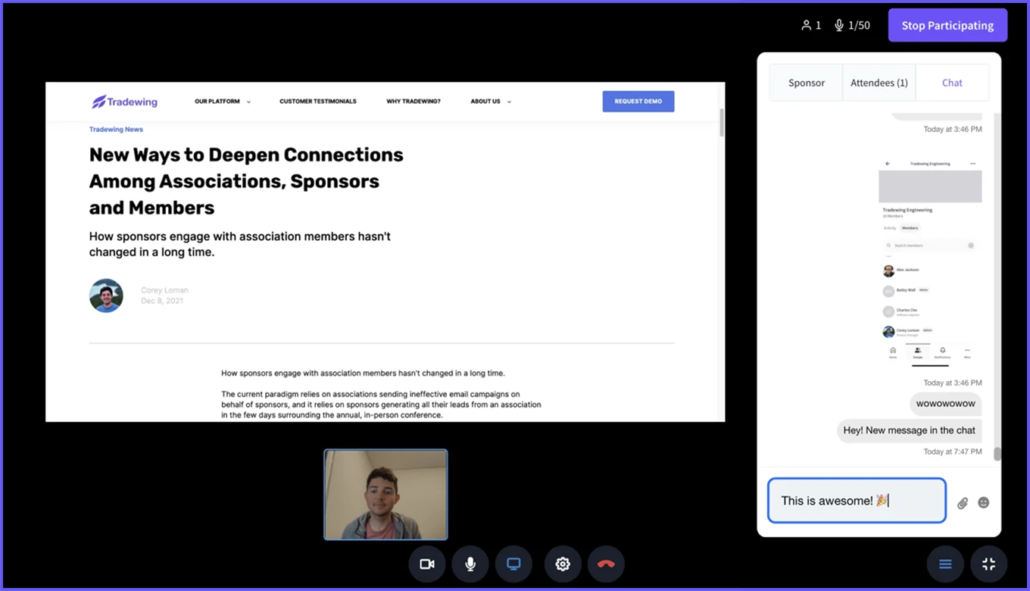This screenshot has width=1030, height=591.
Task: Click the paperclip attachment icon
Action: (962, 503)
